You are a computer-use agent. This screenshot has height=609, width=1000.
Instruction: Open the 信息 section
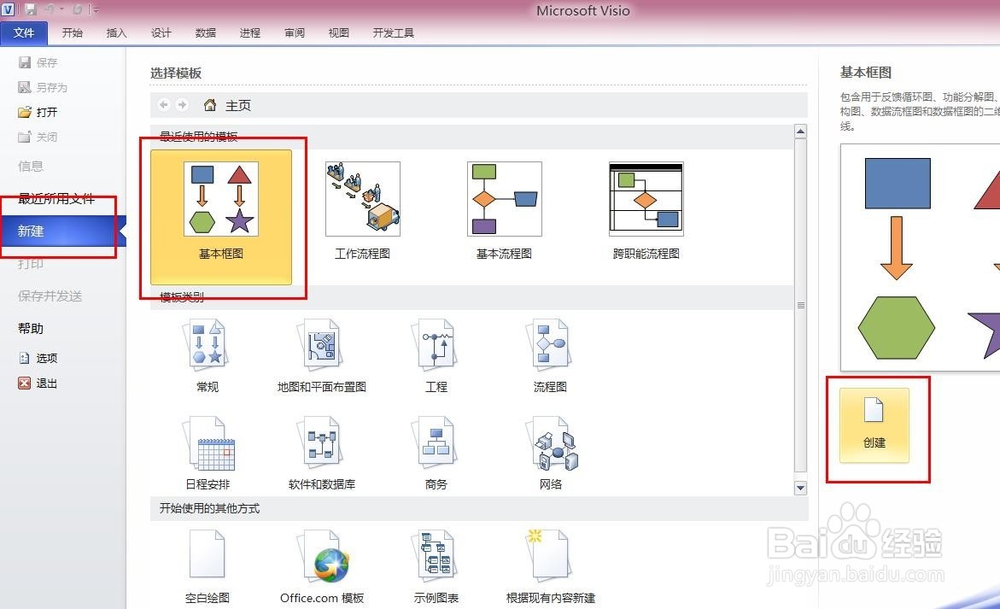31,166
